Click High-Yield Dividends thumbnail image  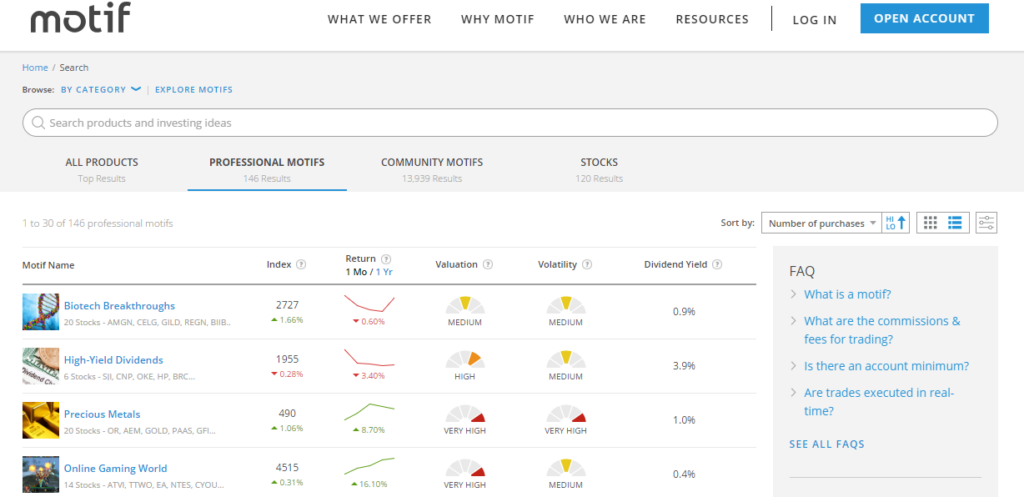(40, 366)
